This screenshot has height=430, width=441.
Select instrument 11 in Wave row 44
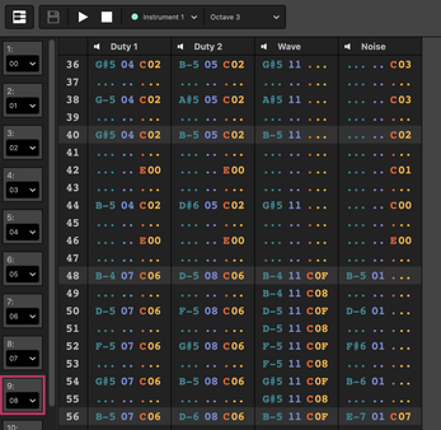click(x=295, y=205)
